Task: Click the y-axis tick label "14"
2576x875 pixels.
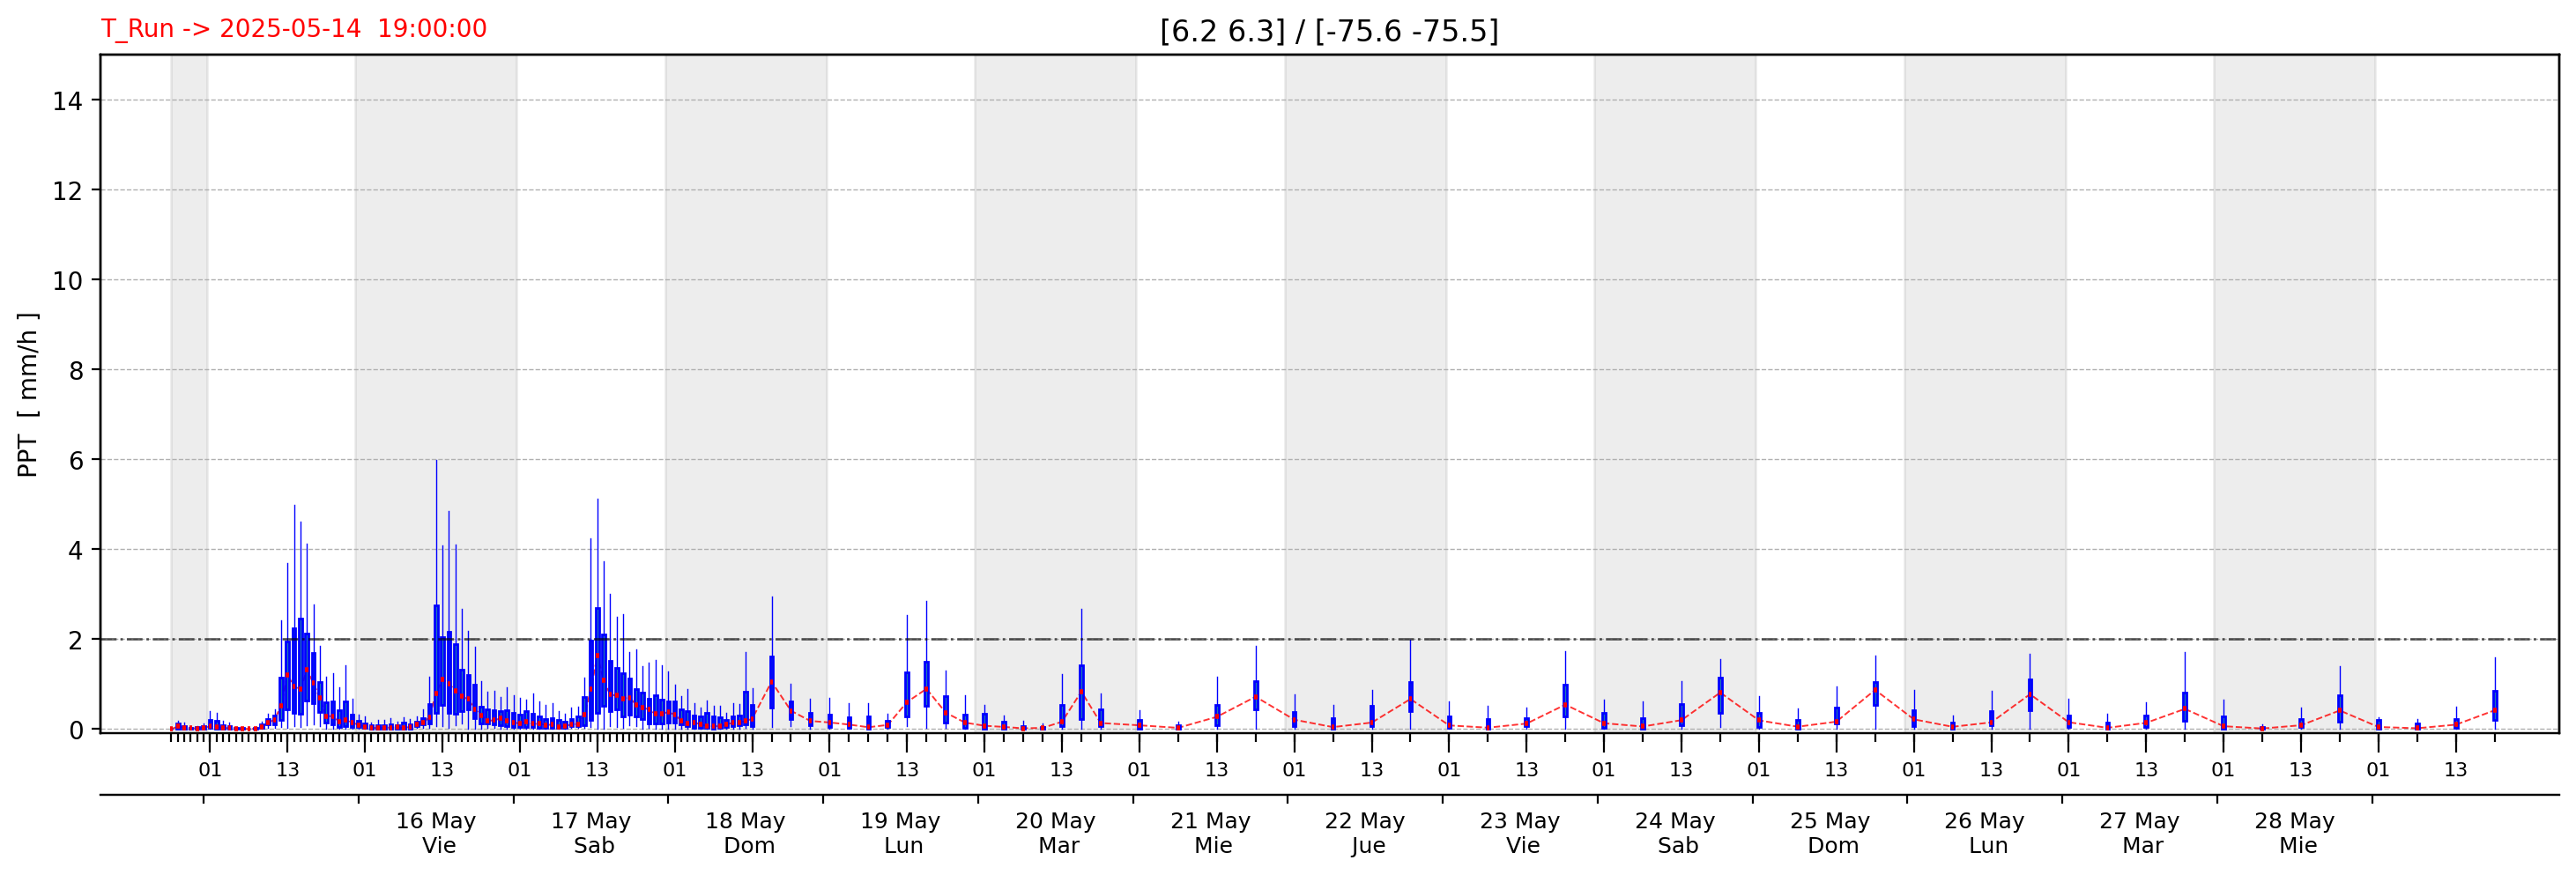Action: 68,101
